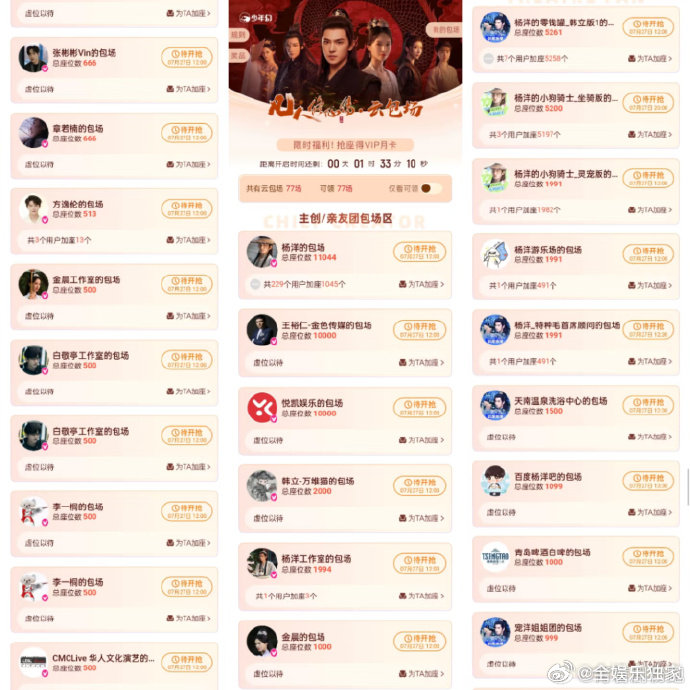Click the 少年幻 logo on the banner
The image size is (690, 690).
click(256, 18)
